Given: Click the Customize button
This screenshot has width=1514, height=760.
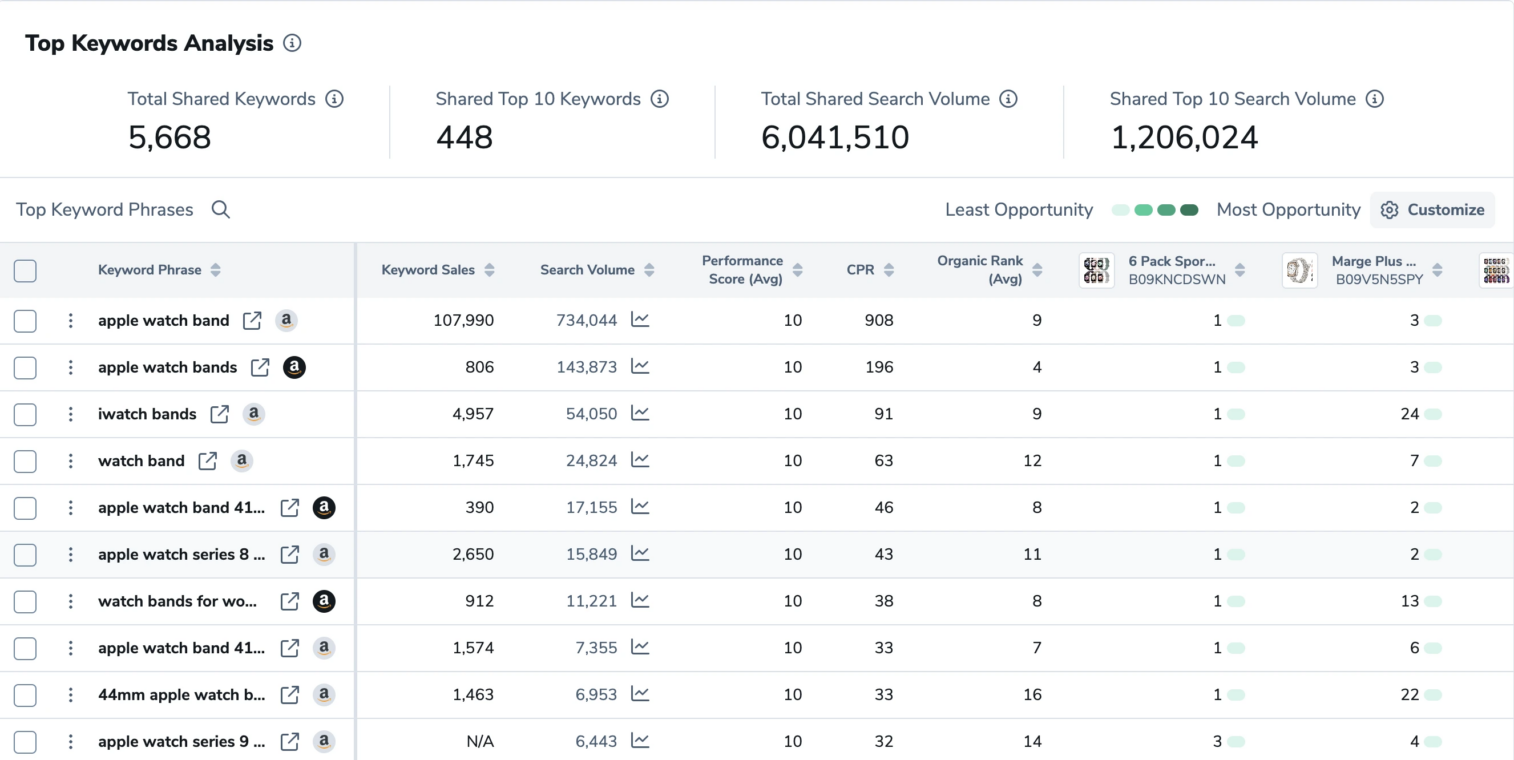Looking at the screenshot, I should coord(1433,210).
